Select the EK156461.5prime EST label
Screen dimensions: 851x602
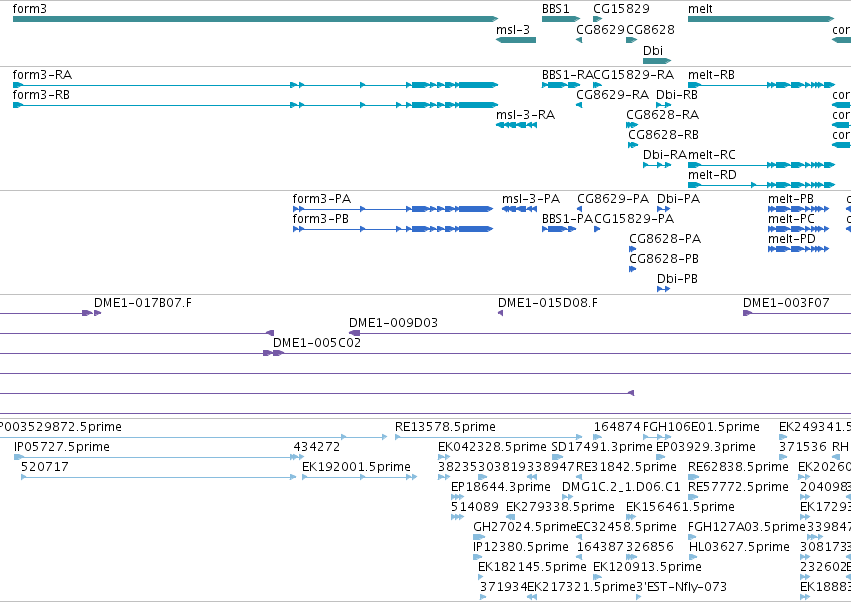[x=680, y=508]
